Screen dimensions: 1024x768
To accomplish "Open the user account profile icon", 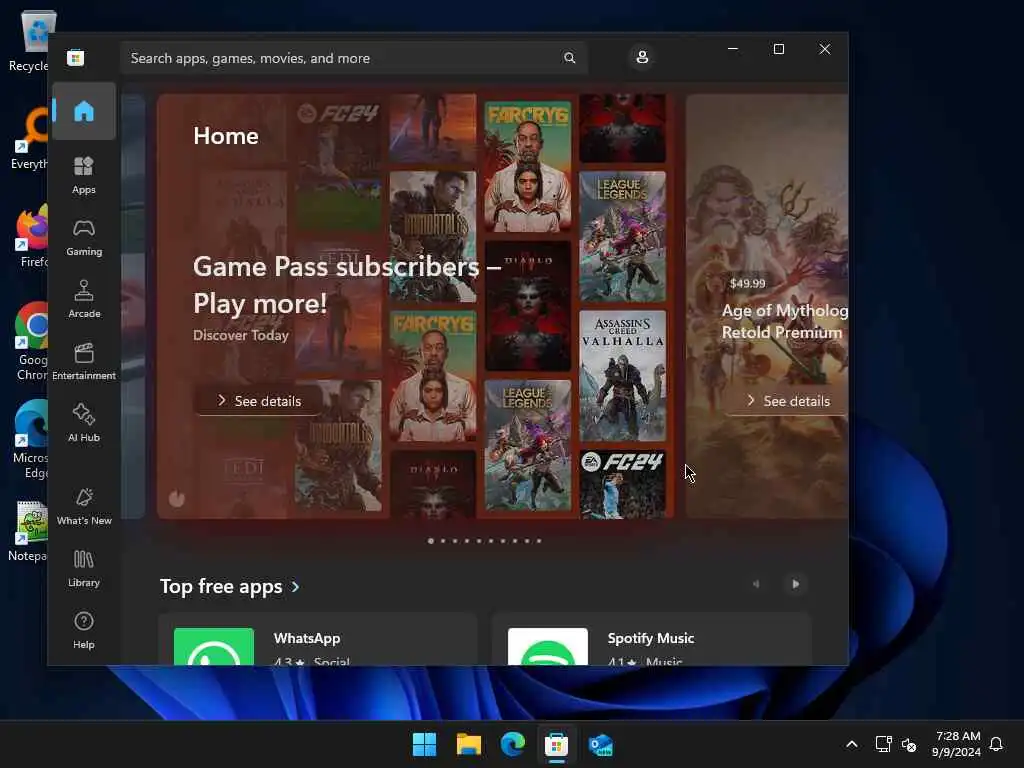I will pos(642,57).
